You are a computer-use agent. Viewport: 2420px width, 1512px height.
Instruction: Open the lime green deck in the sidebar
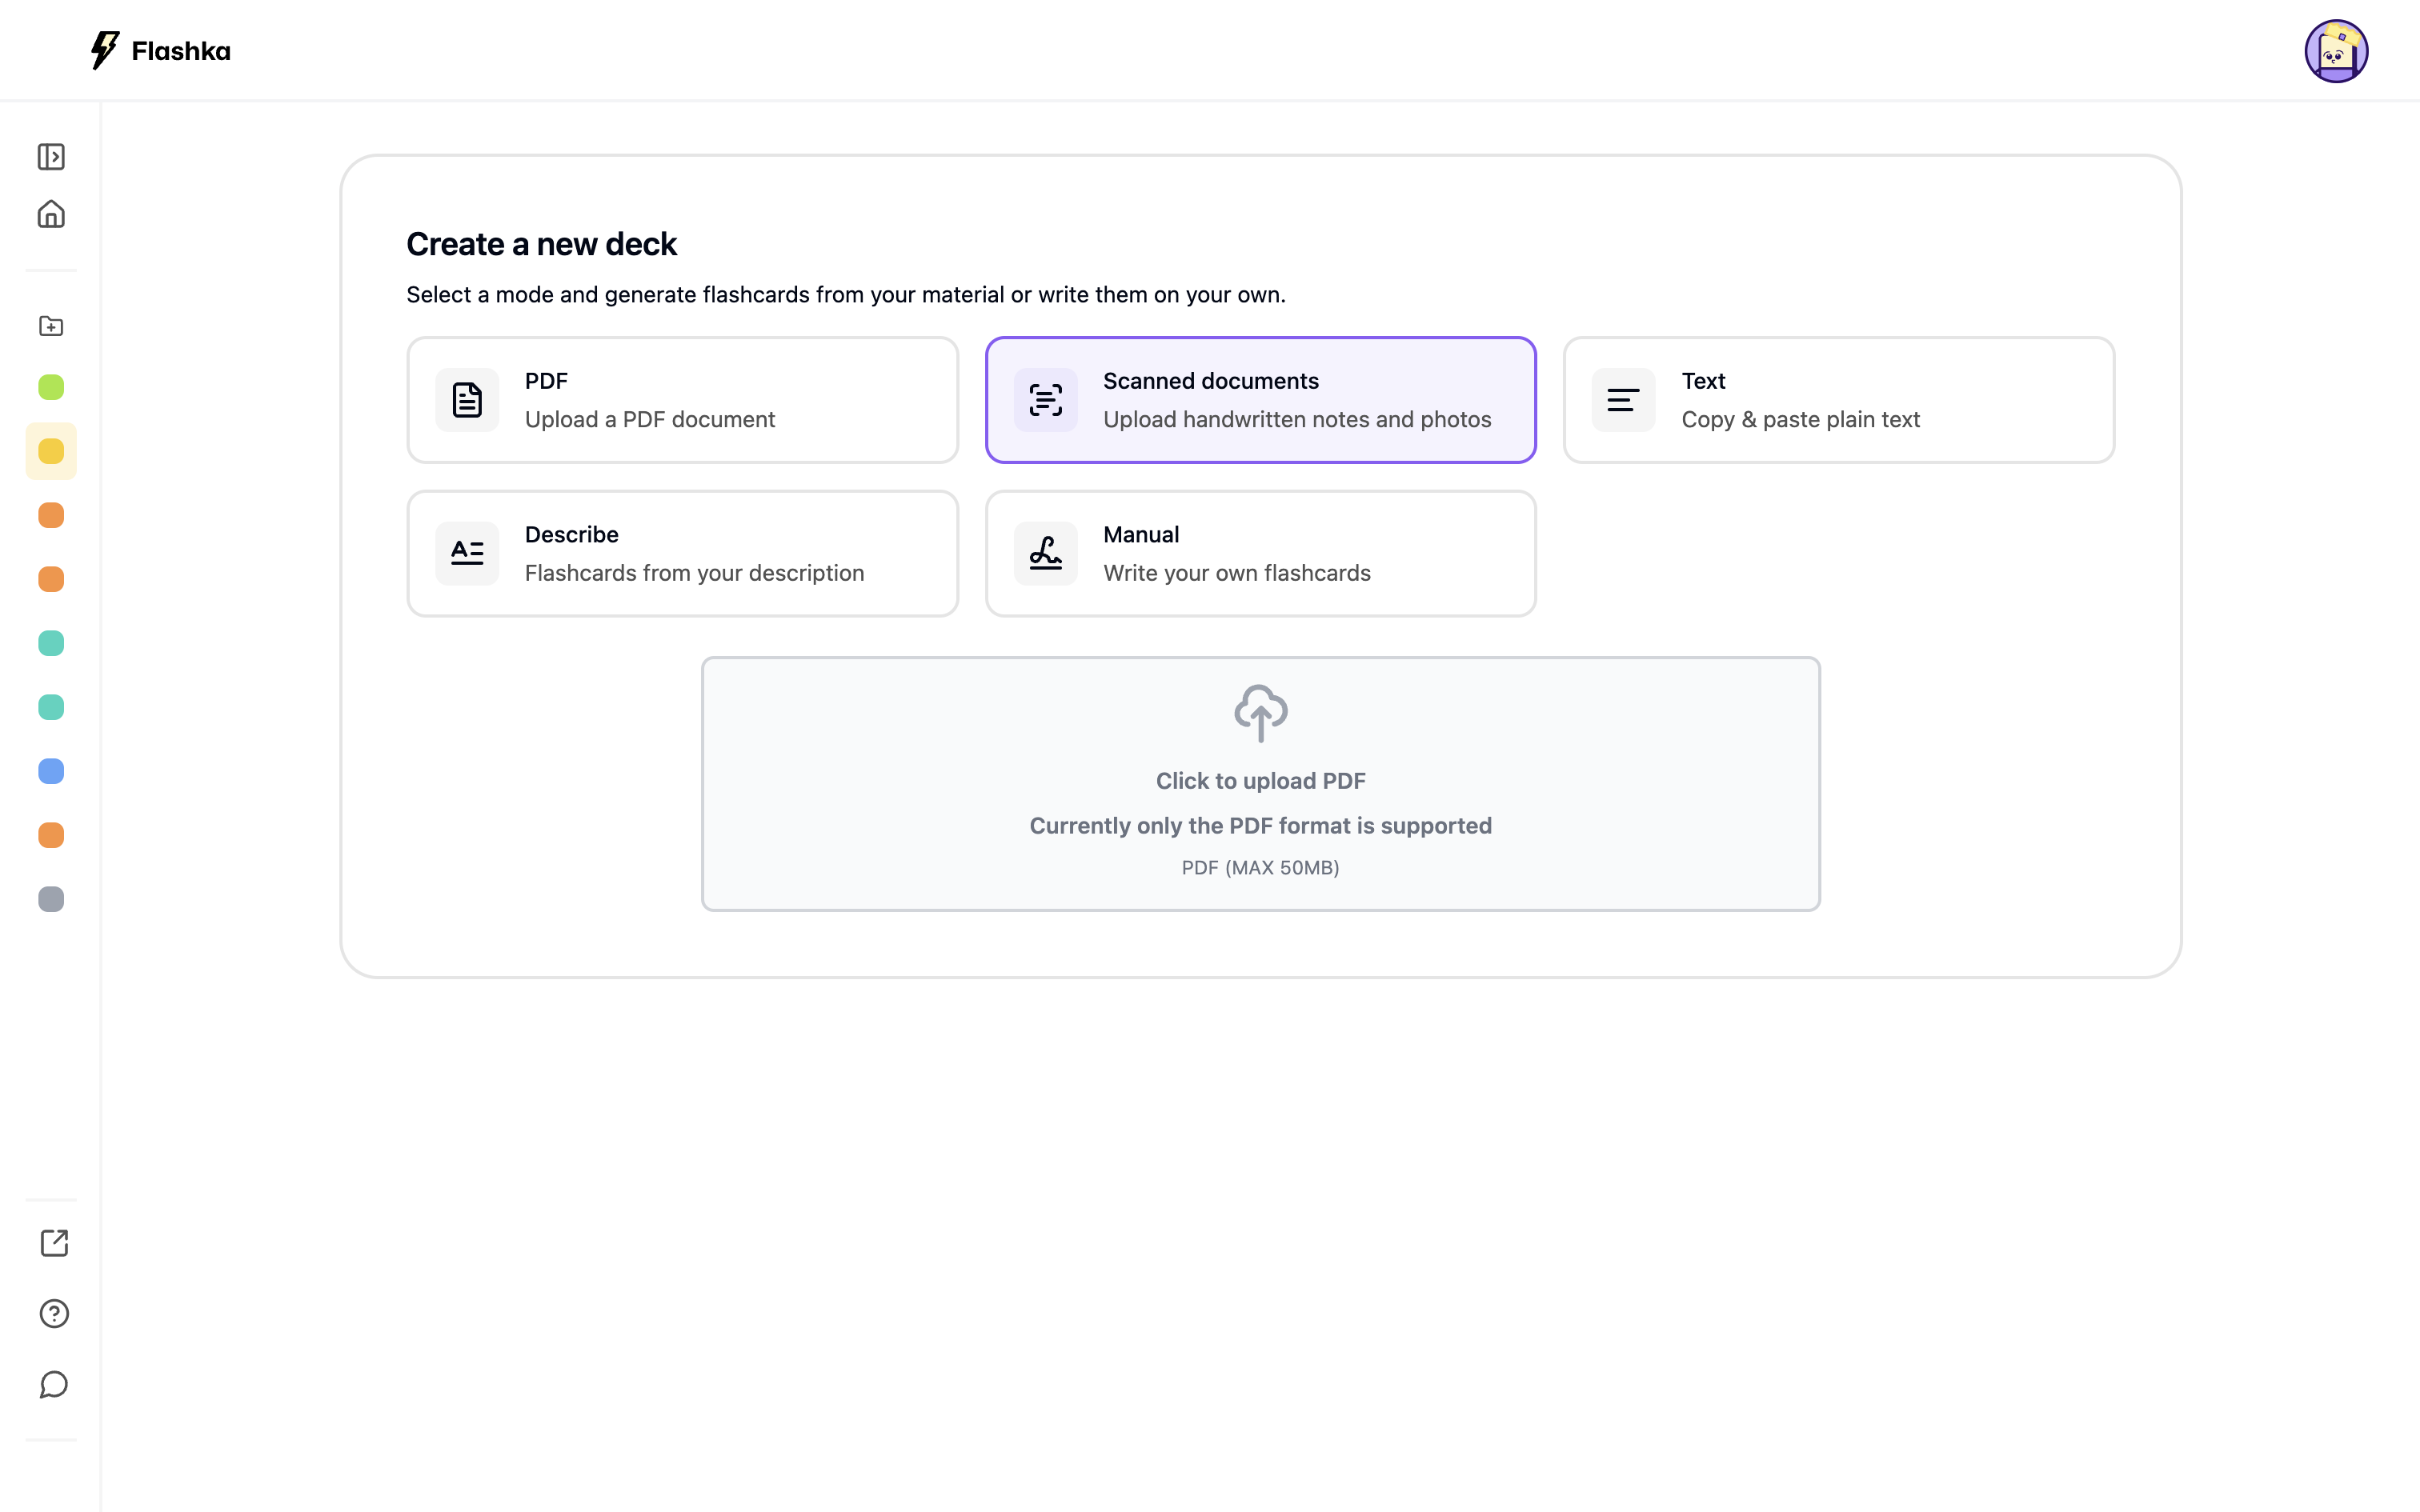coord(51,387)
